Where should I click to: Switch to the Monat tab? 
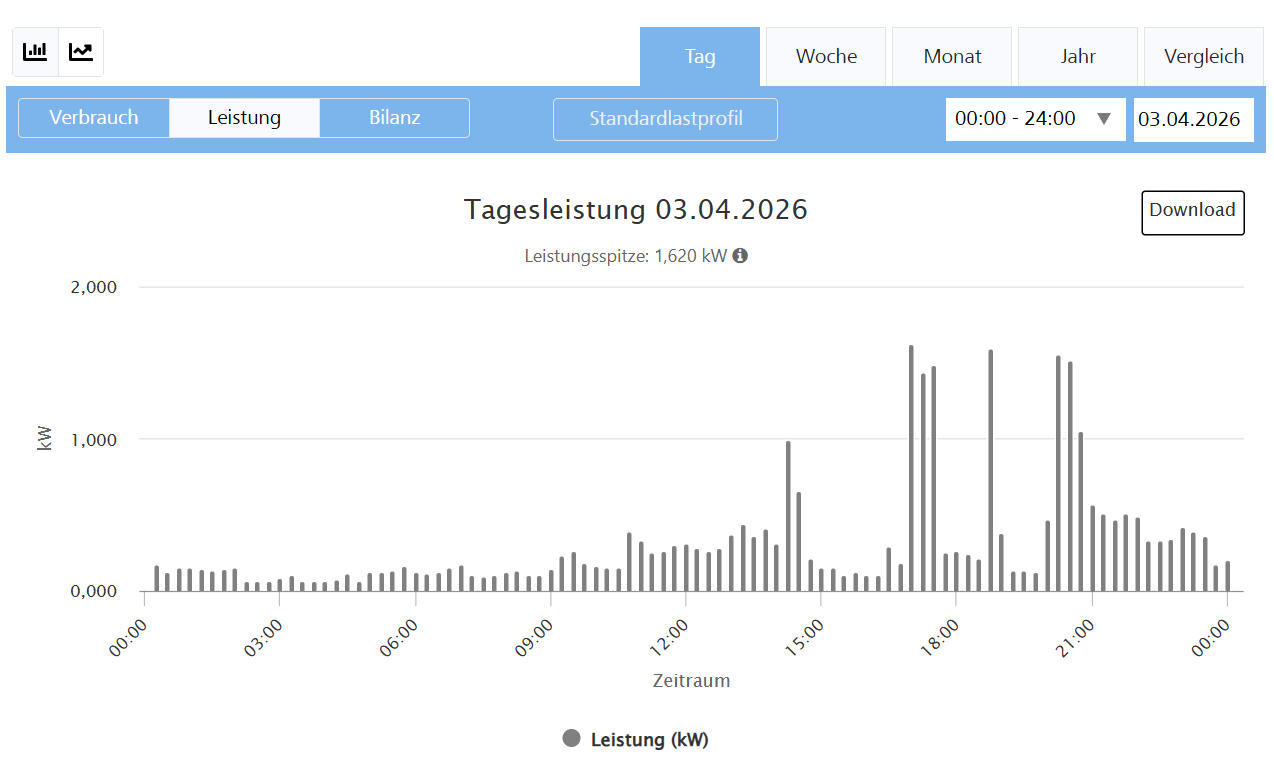pos(952,57)
